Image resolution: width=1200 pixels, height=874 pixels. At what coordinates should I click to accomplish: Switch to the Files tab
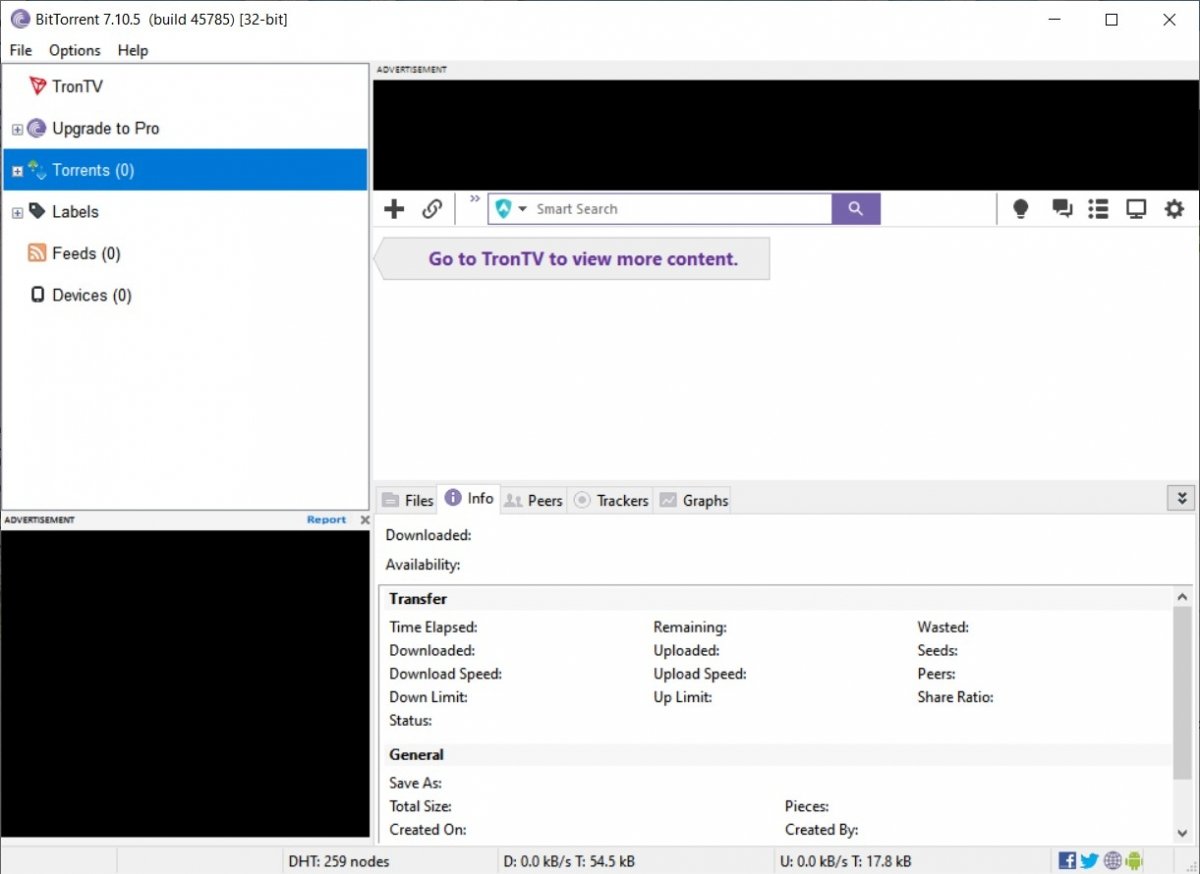408,500
